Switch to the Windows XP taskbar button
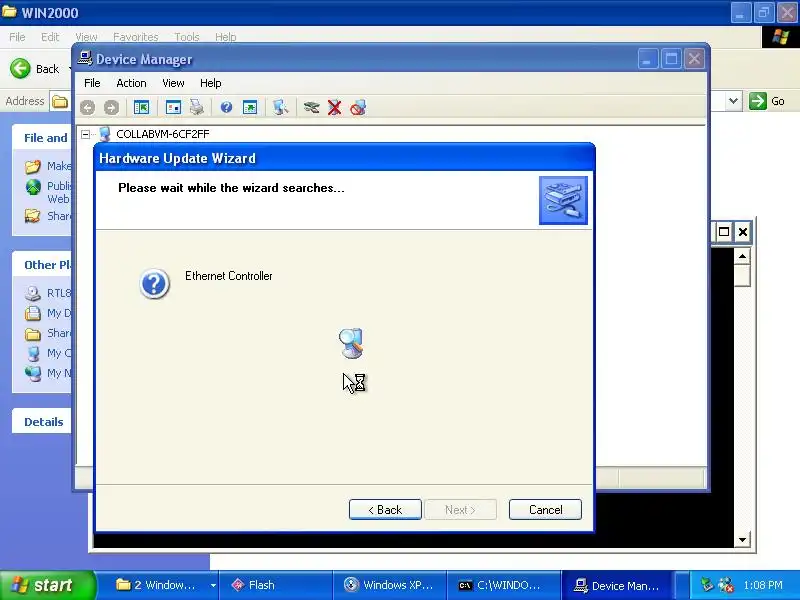 (389, 585)
